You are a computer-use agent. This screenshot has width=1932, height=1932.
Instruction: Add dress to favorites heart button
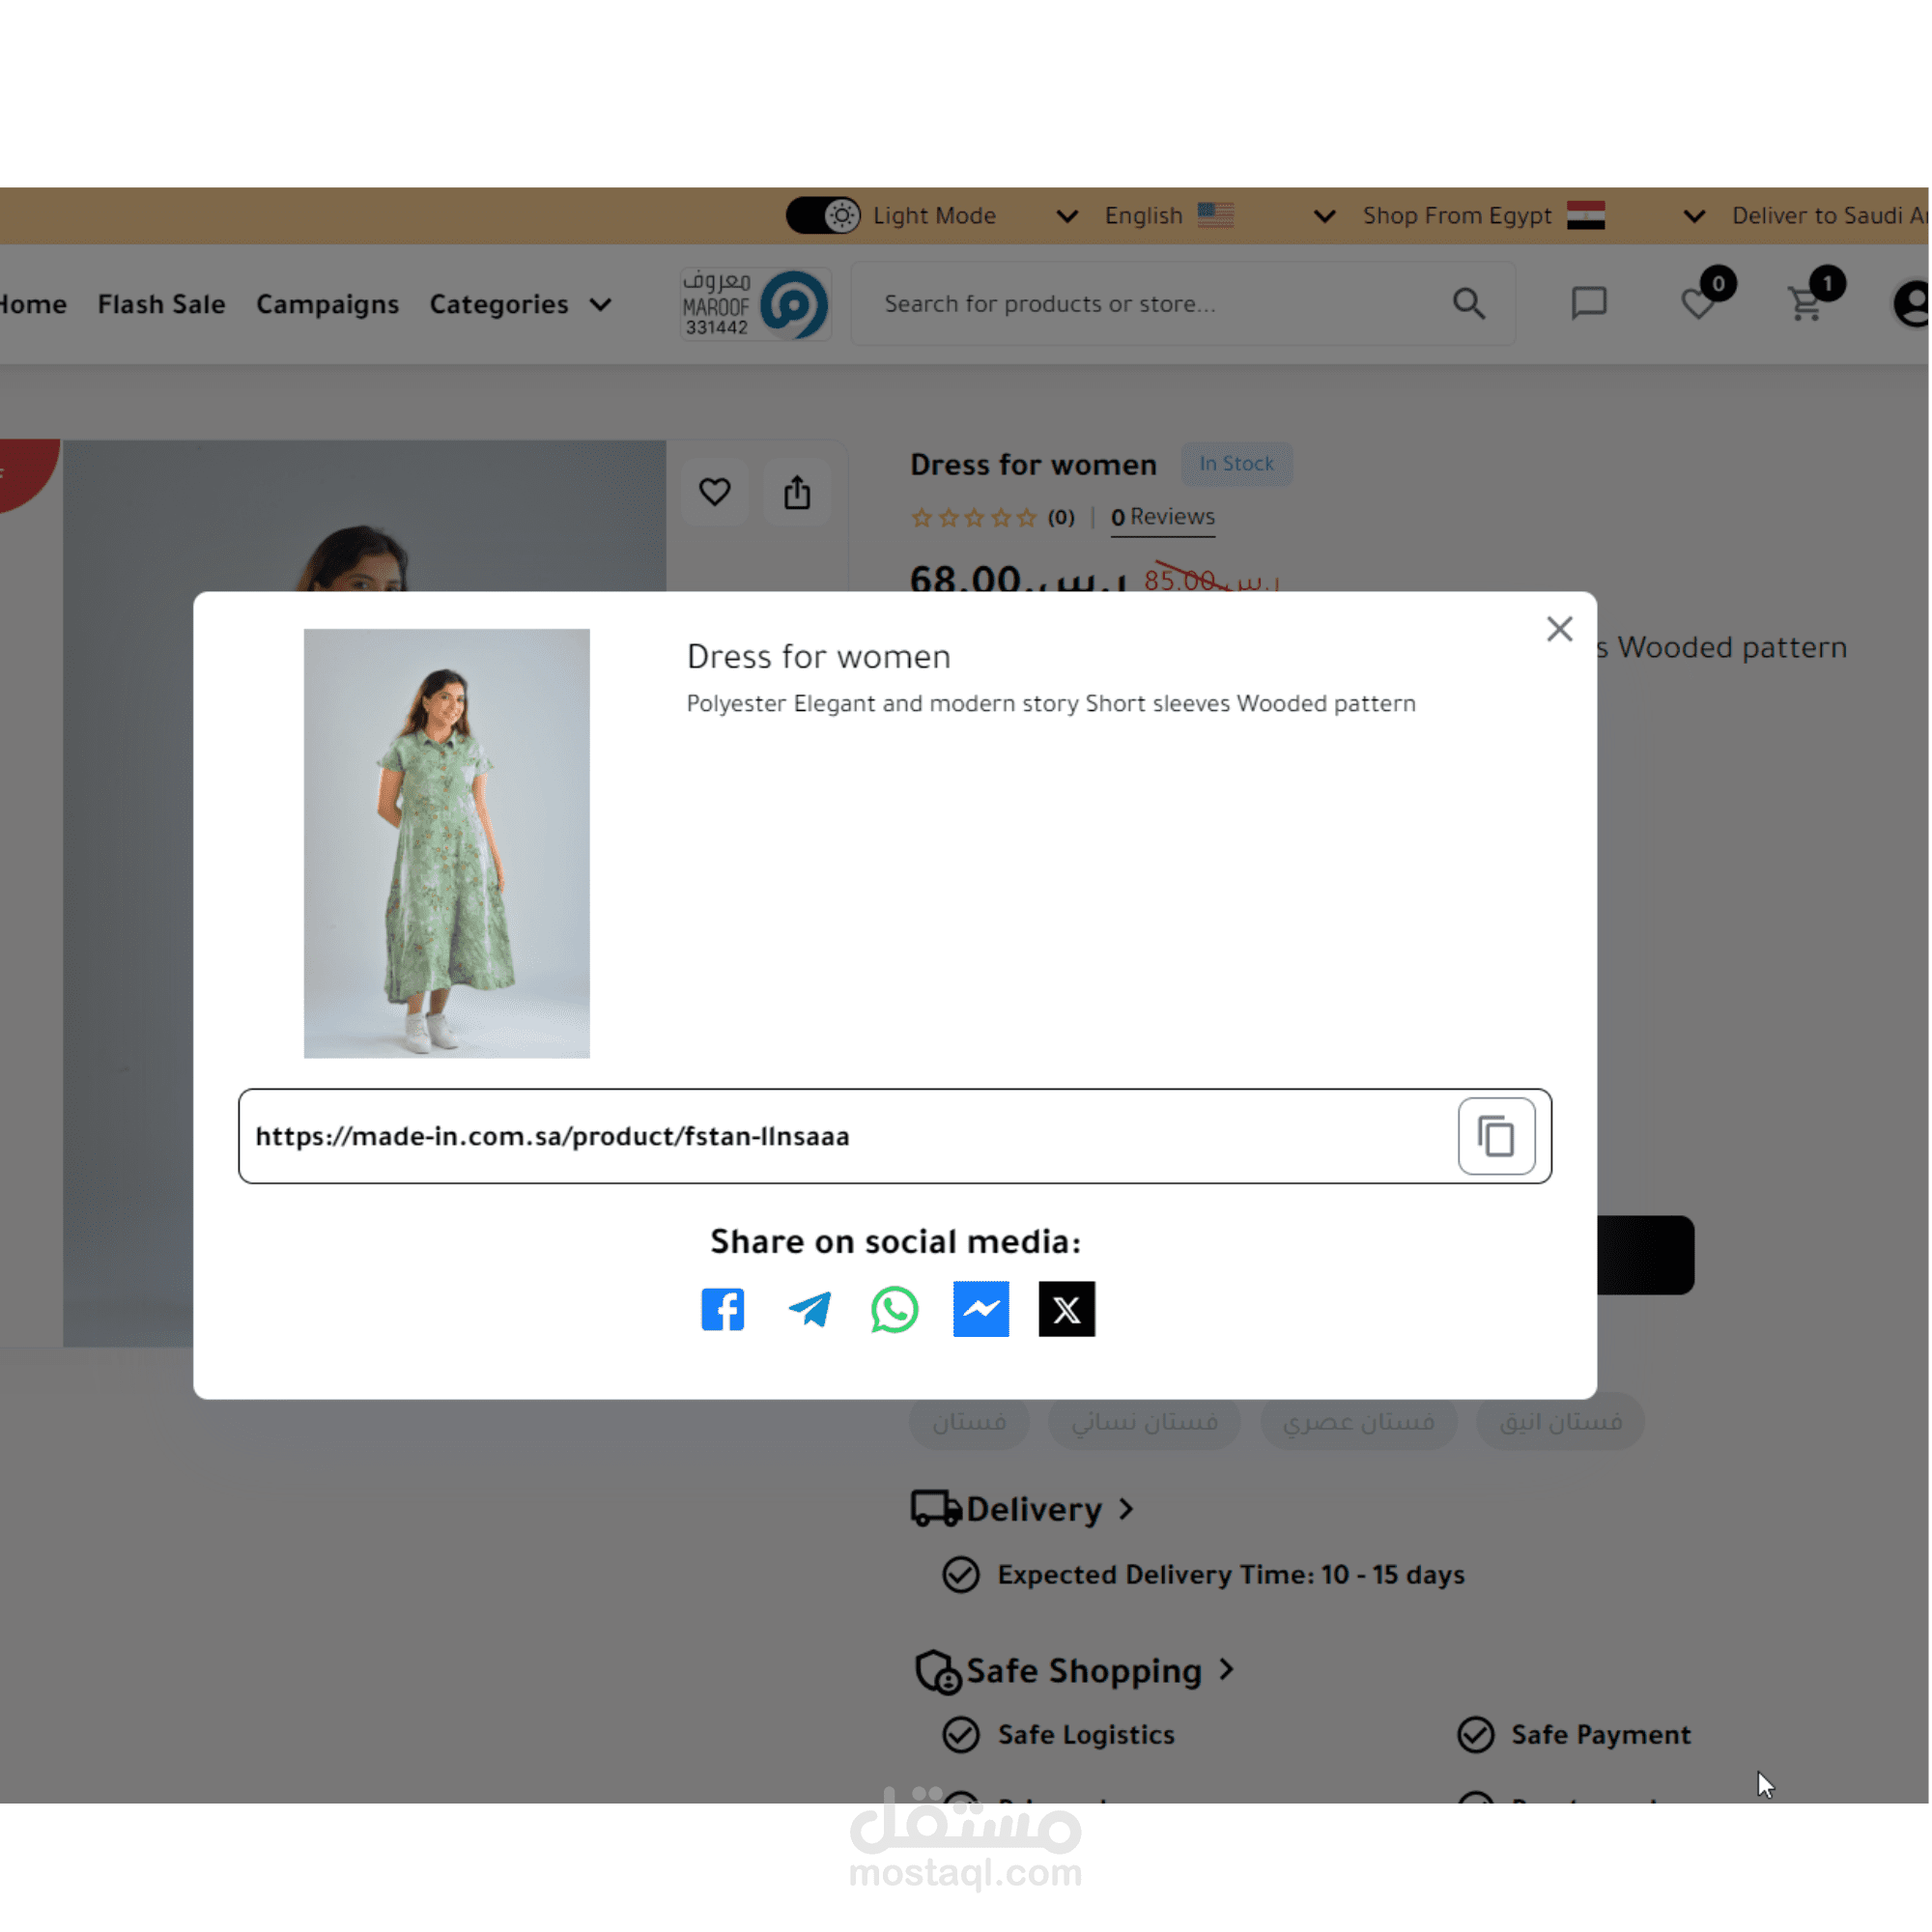coord(714,492)
